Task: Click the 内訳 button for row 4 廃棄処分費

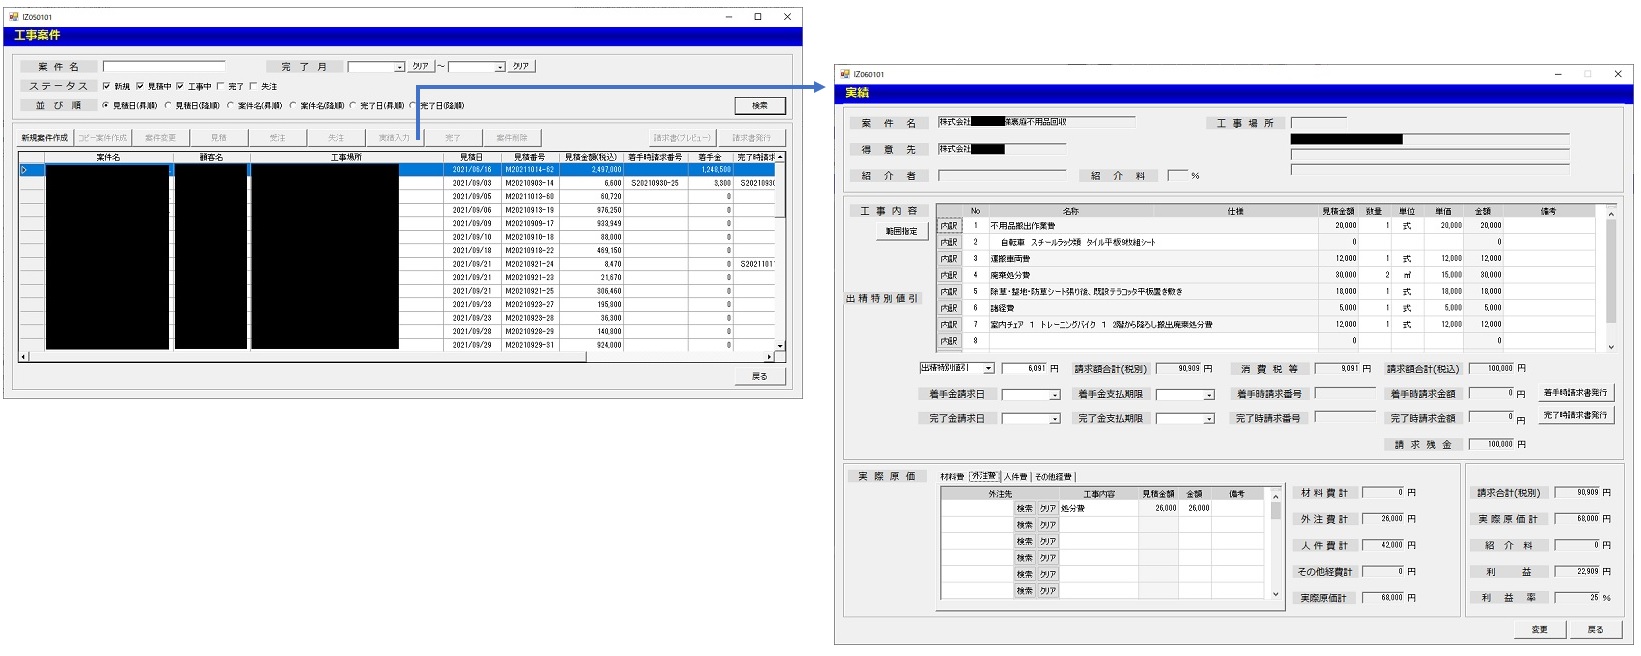Action: [x=949, y=275]
